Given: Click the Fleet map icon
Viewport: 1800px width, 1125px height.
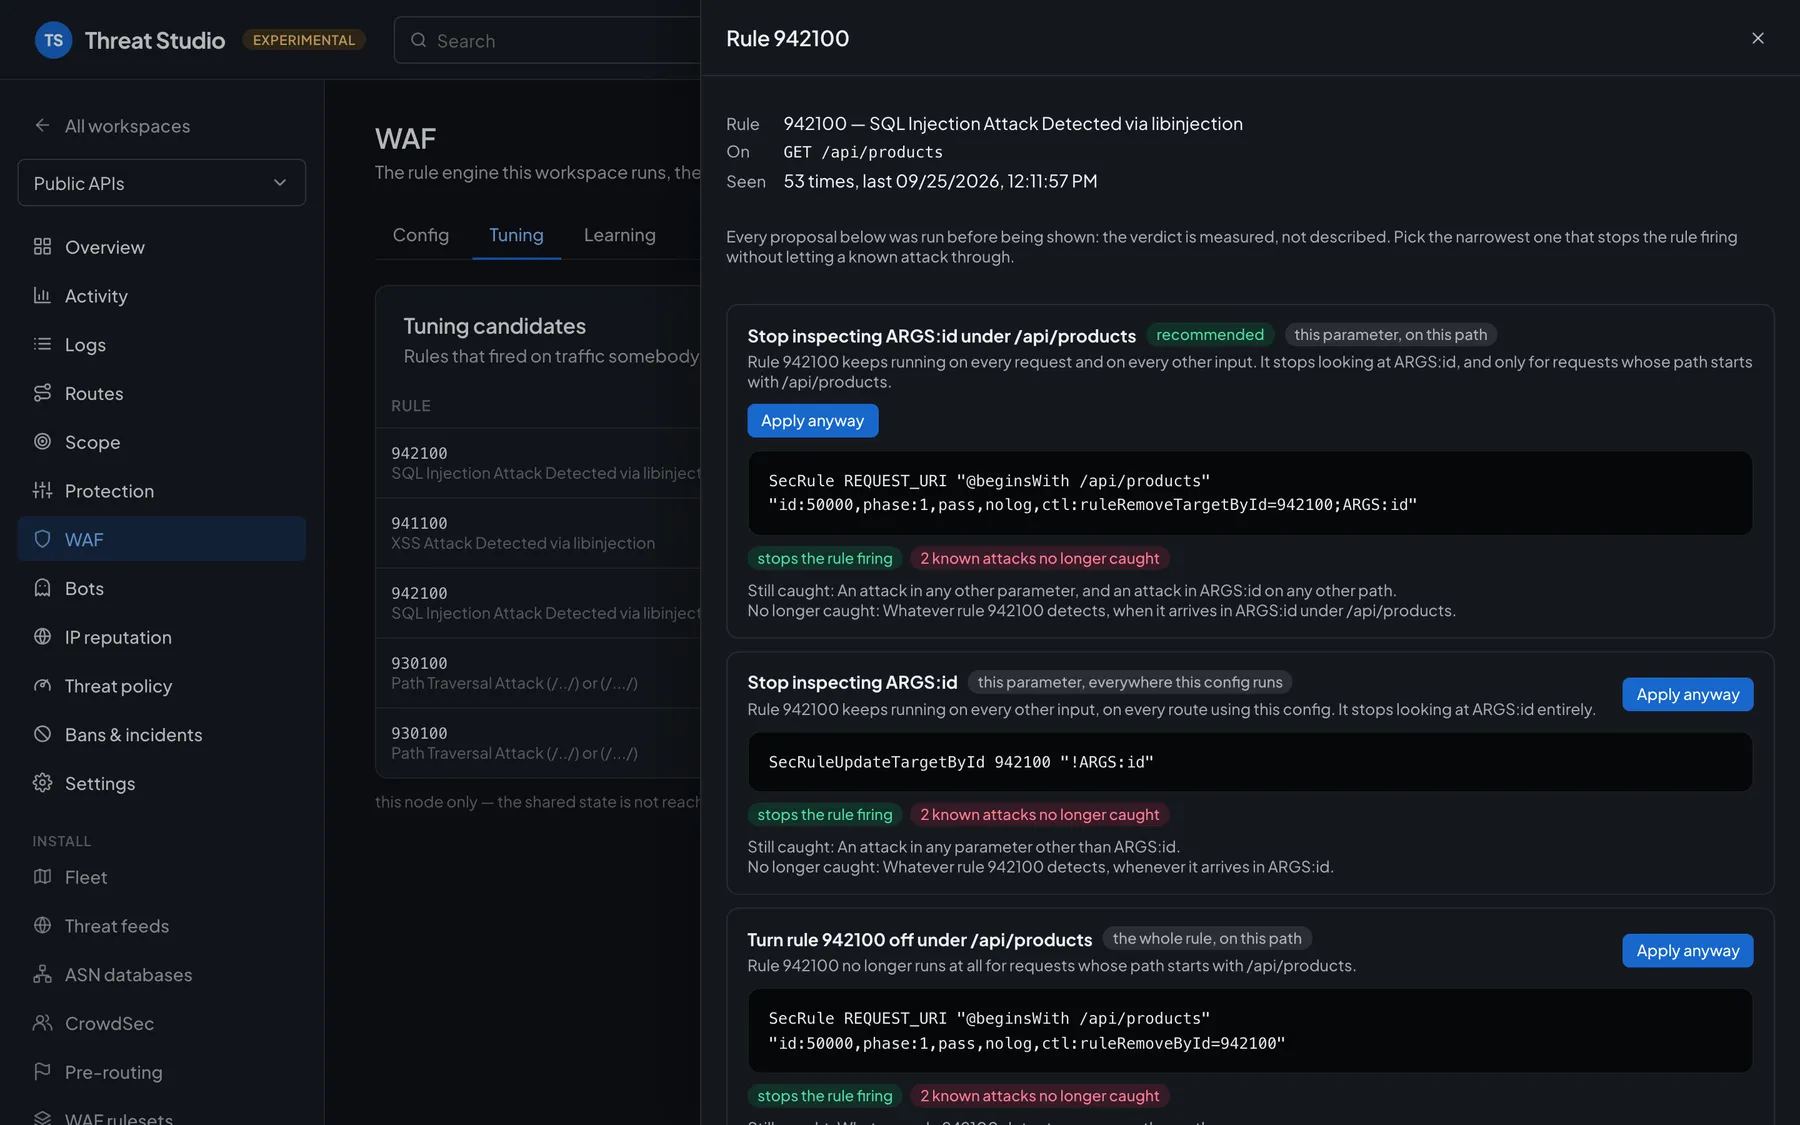Looking at the screenshot, I should [x=42, y=877].
